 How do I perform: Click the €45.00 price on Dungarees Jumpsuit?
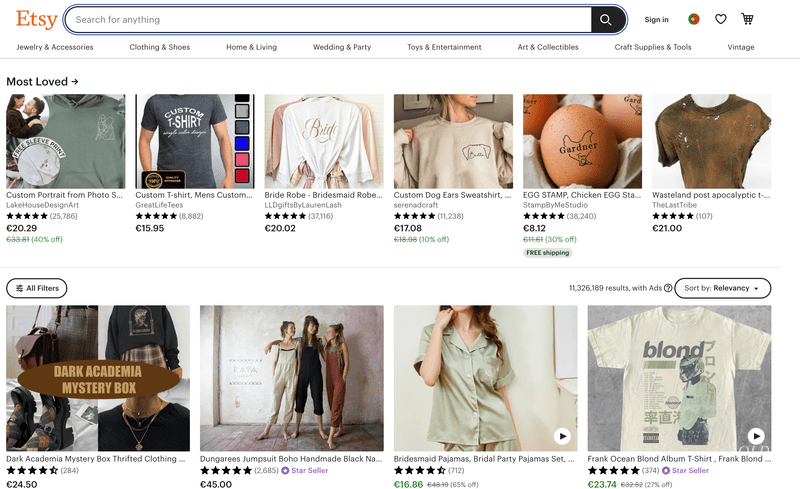coord(216,484)
